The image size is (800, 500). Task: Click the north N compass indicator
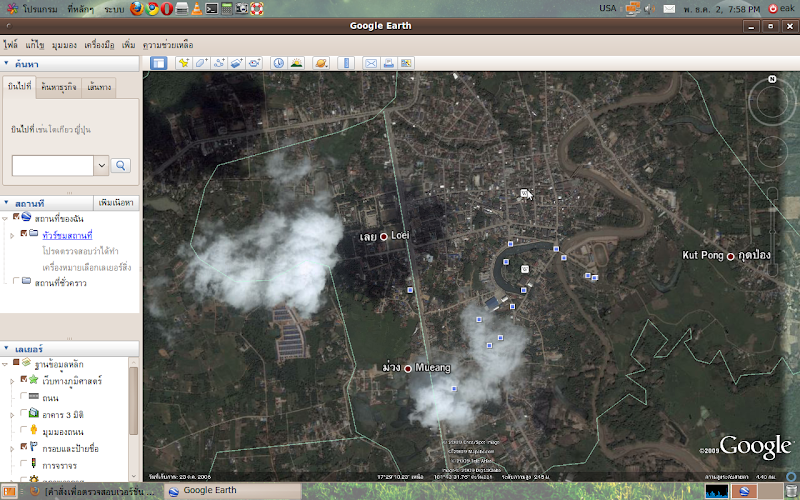772,79
